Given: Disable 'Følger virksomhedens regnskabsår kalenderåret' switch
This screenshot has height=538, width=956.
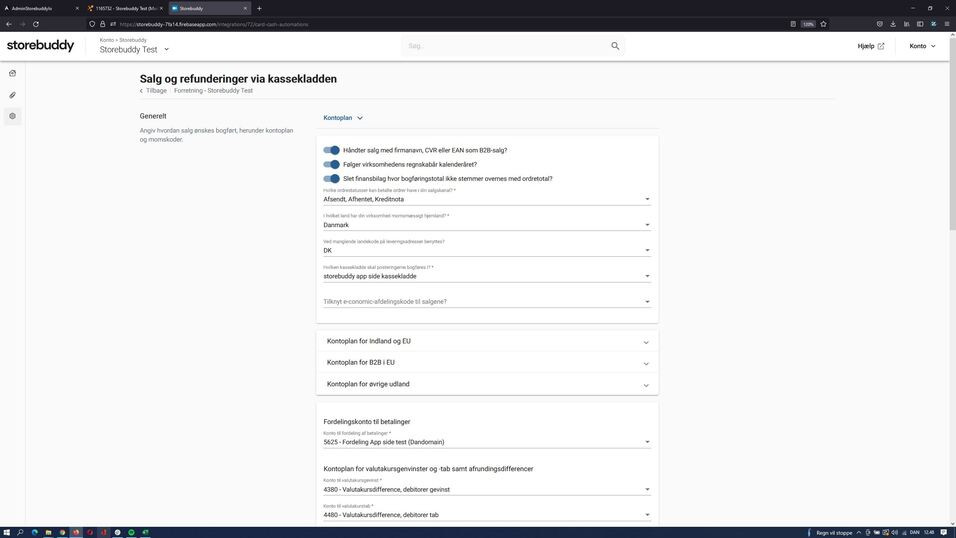Looking at the screenshot, I should click(x=332, y=165).
